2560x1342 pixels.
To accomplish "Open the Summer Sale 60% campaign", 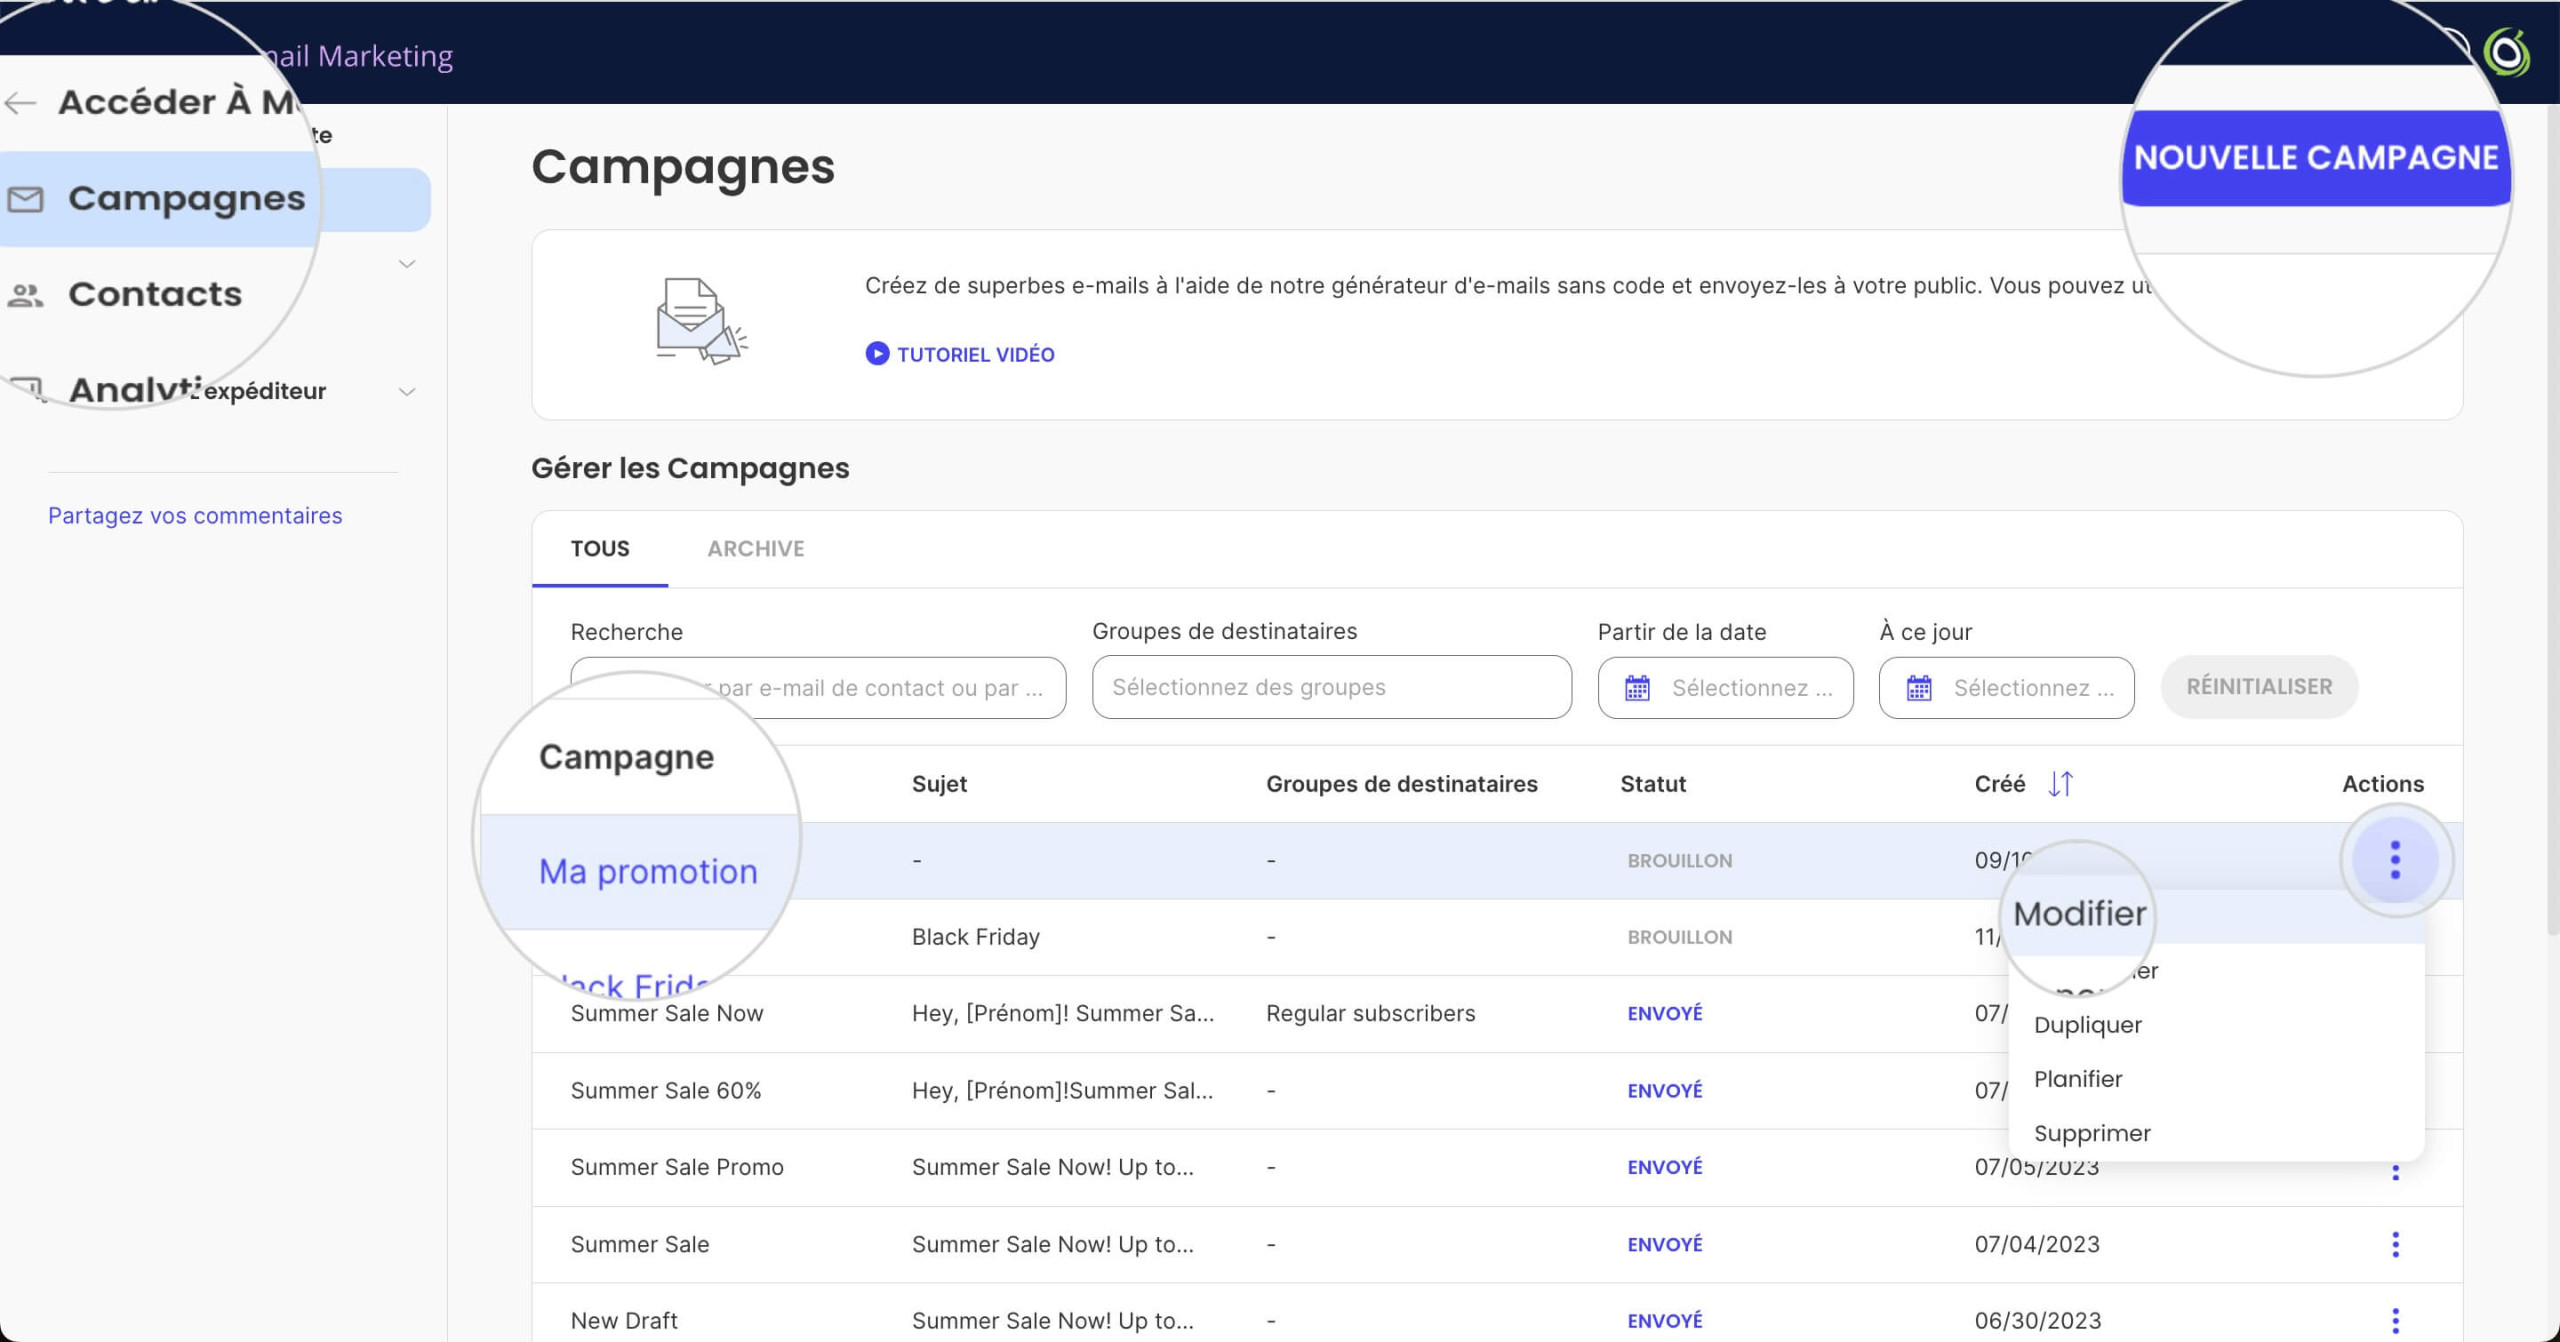I will click(x=665, y=1090).
